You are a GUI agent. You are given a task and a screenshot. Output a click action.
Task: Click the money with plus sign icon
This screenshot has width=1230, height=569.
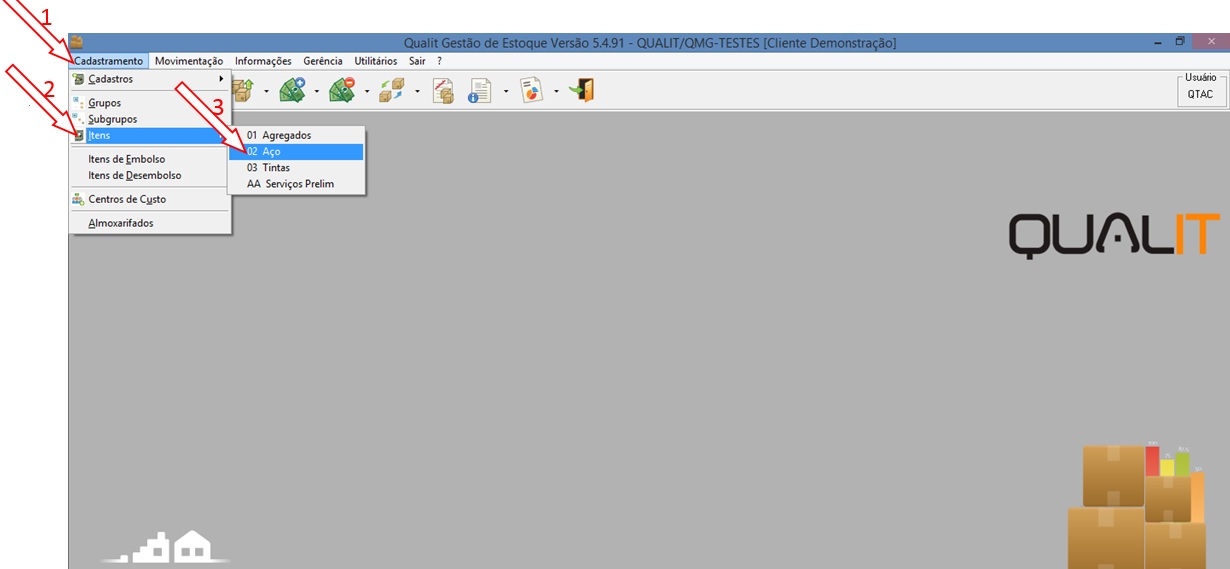point(293,90)
